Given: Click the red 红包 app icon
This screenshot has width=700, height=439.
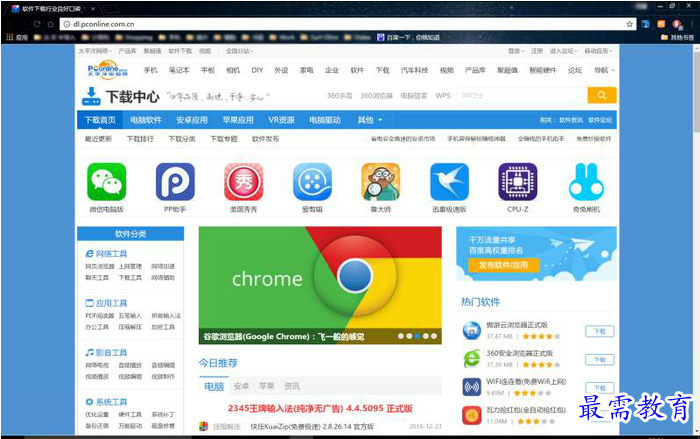Looking at the screenshot, I should pos(471,415).
